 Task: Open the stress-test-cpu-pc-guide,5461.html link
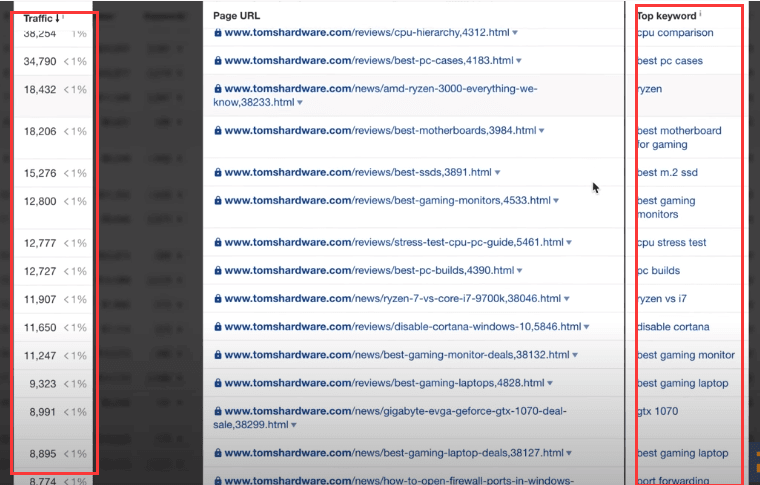(x=394, y=242)
